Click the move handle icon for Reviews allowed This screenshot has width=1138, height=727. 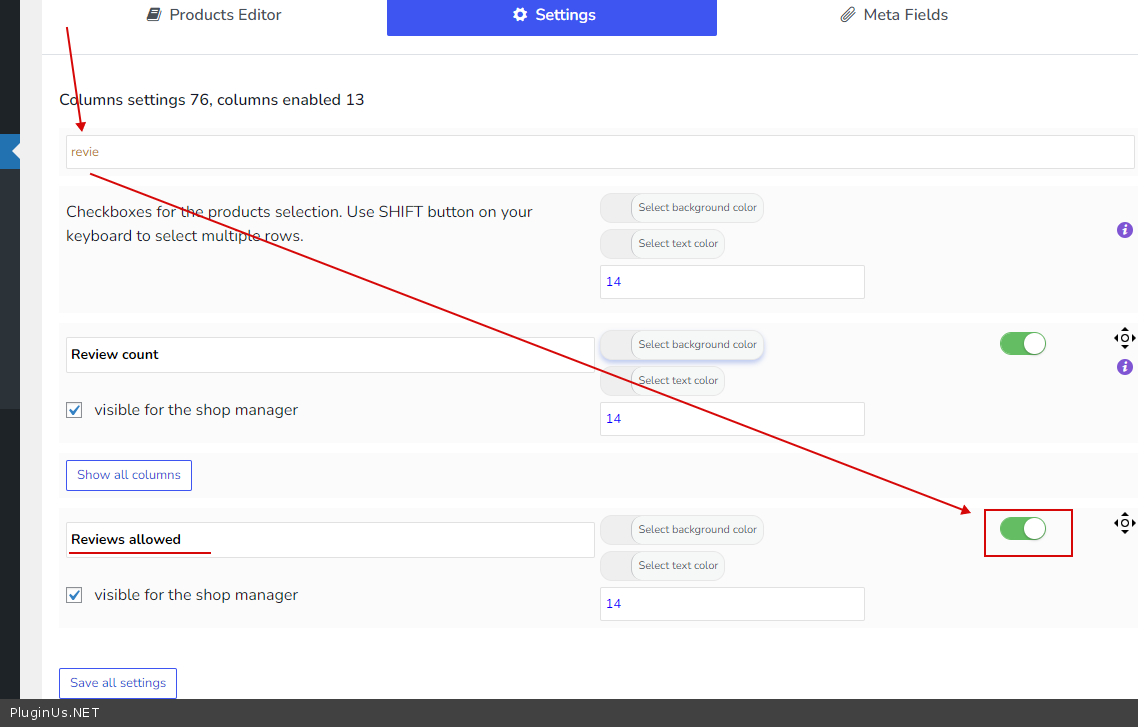(x=1124, y=523)
